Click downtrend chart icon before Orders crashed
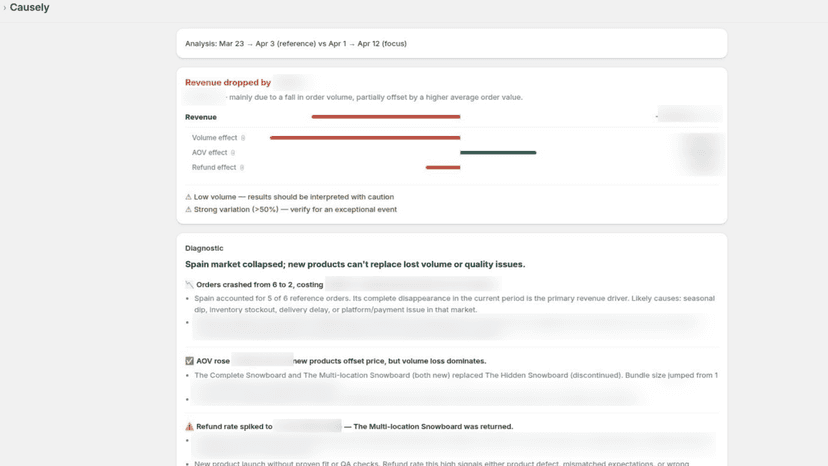 click(x=189, y=285)
